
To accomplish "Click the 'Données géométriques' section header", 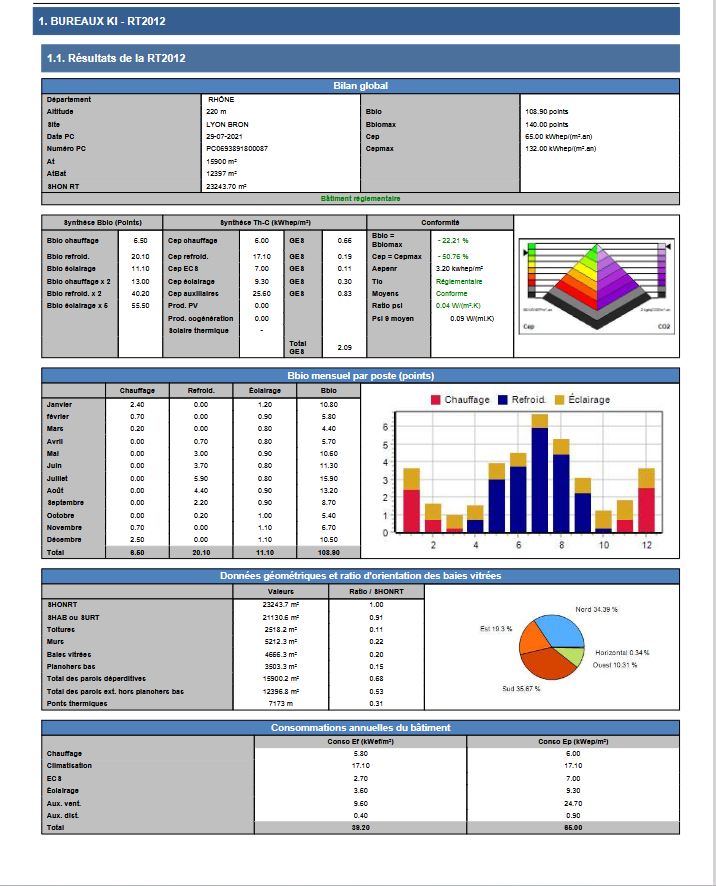I will point(361,576).
